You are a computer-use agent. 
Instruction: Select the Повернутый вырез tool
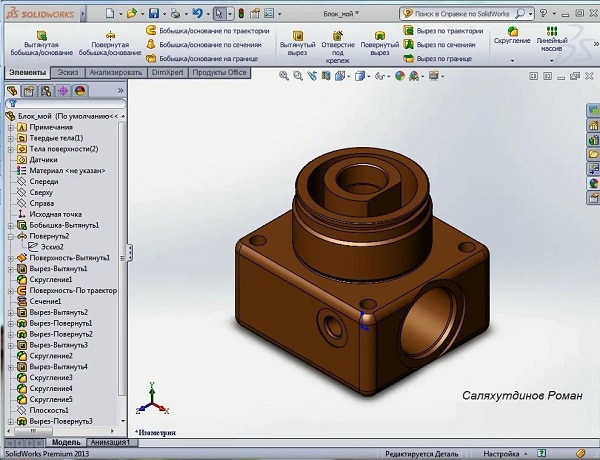[x=380, y=42]
